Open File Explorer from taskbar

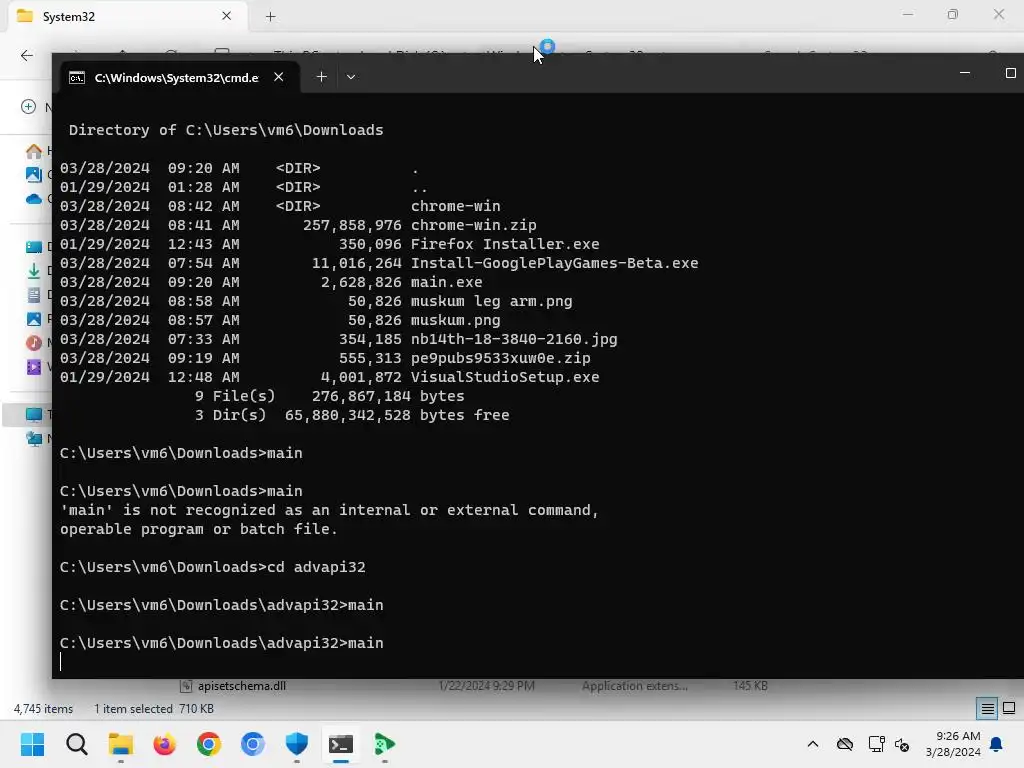coord(121,744)
